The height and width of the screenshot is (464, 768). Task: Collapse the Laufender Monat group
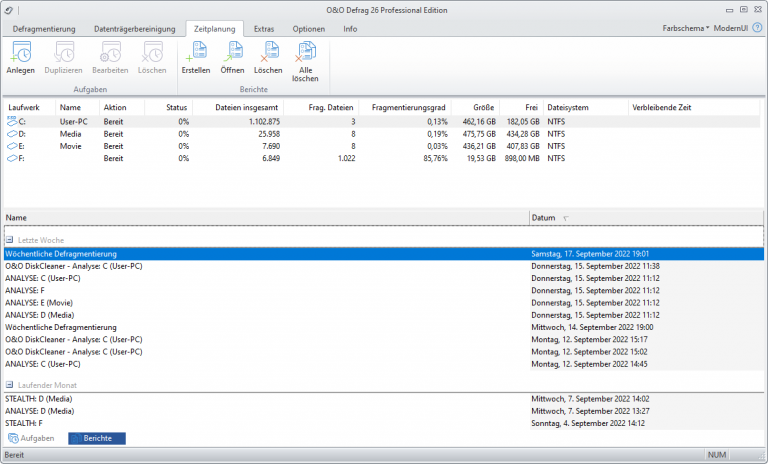[9, 384]
